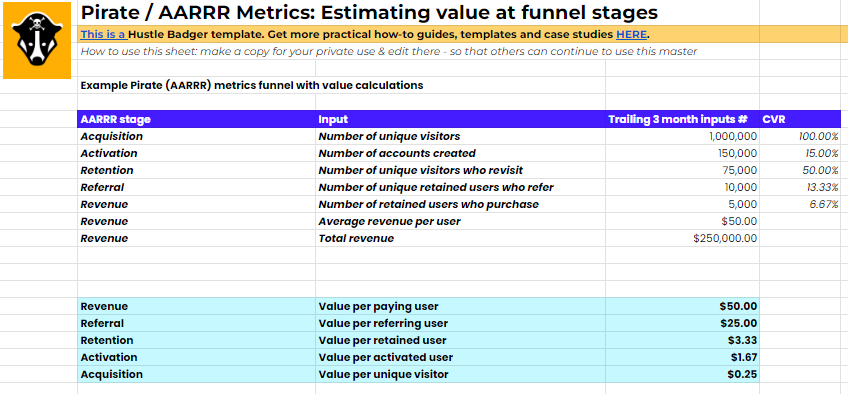Select the 75,000 revisit value

(683, 170)
